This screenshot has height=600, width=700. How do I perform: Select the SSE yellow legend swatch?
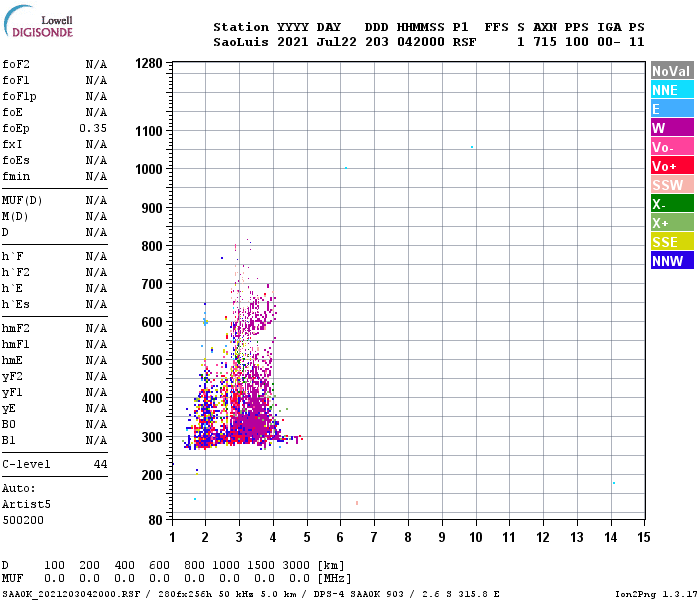pyautogui.click(x=672, y=242)
